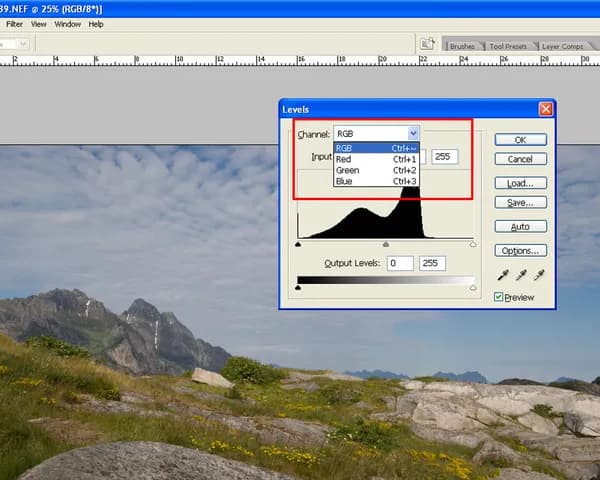Toggle the Preview checkbox
The width and height of the screenshot is (600, 480).
click(x=499, y=297)
